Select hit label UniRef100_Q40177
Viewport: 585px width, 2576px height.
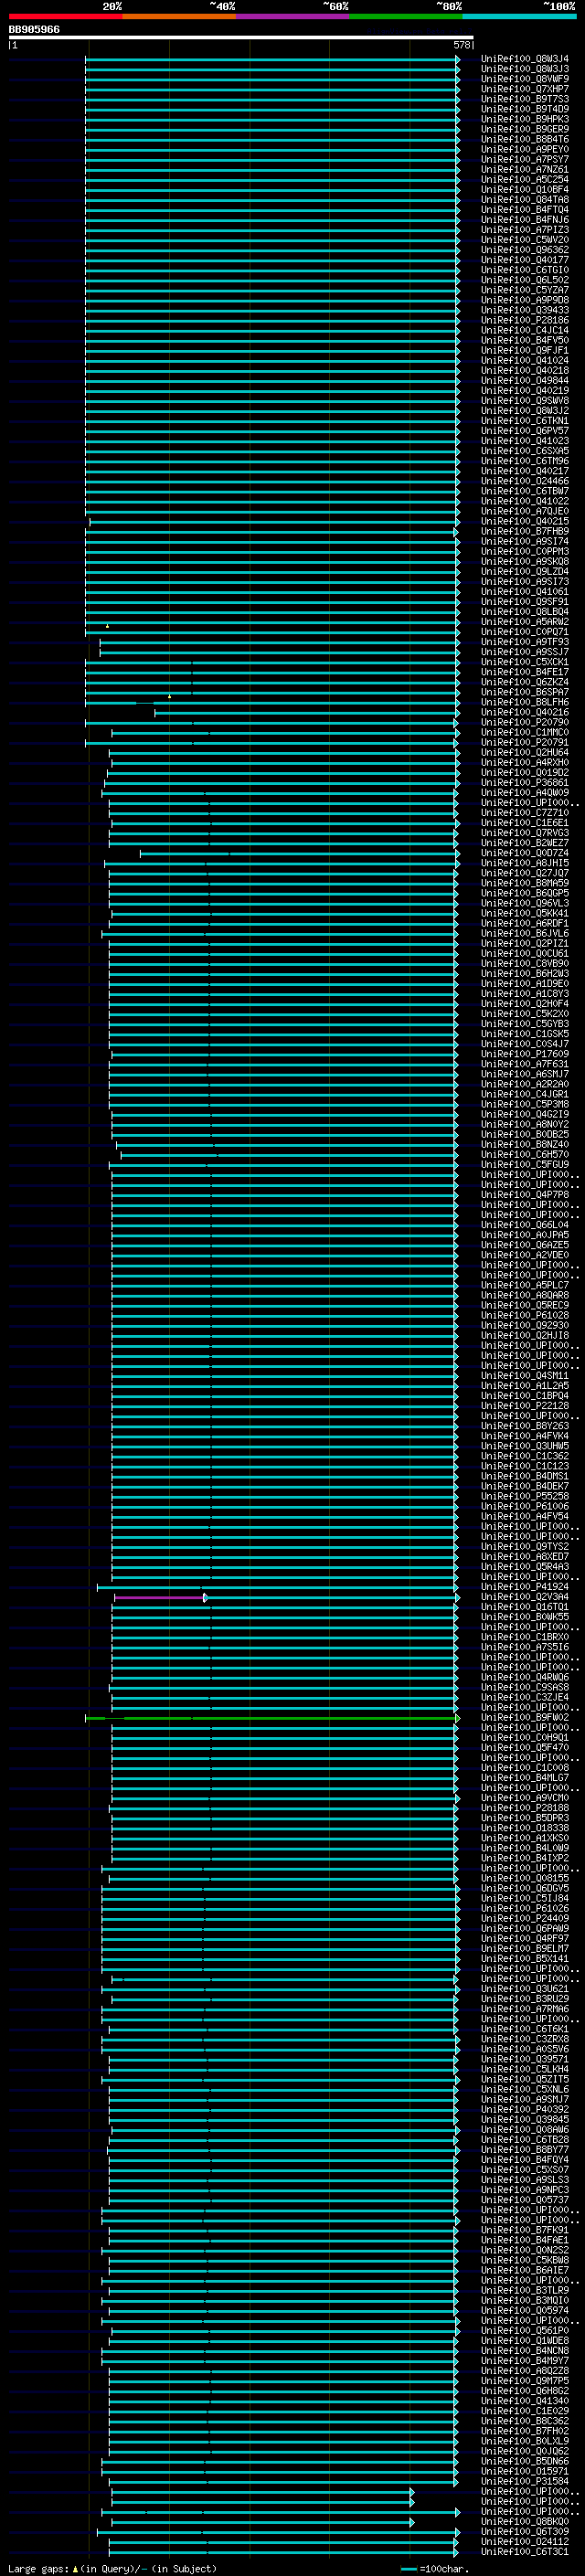[525, 260]
